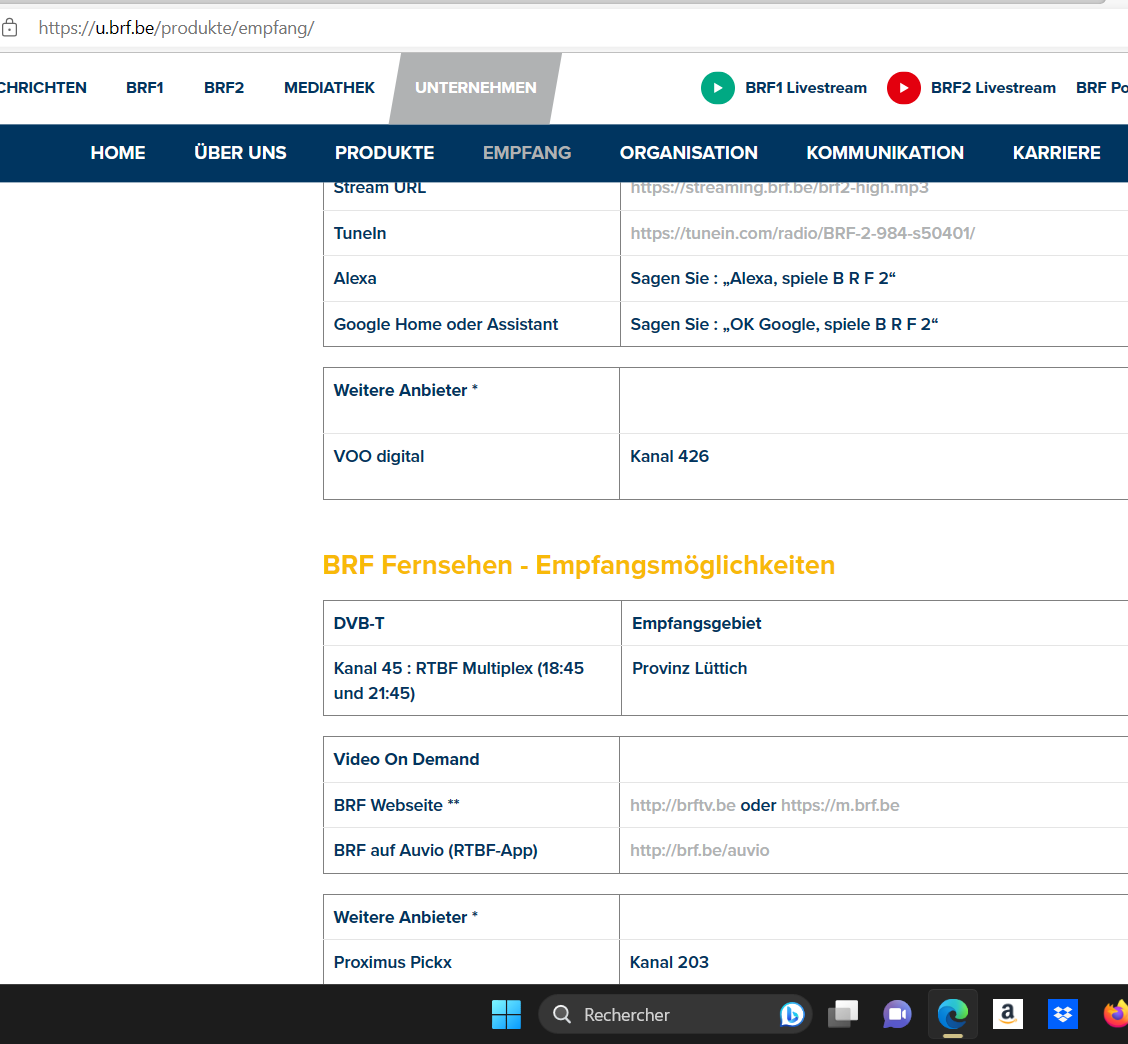The width and height of the screenshot is (1128, 1044).
Task: Click the browser address bar URL
Action: [176, 28]
